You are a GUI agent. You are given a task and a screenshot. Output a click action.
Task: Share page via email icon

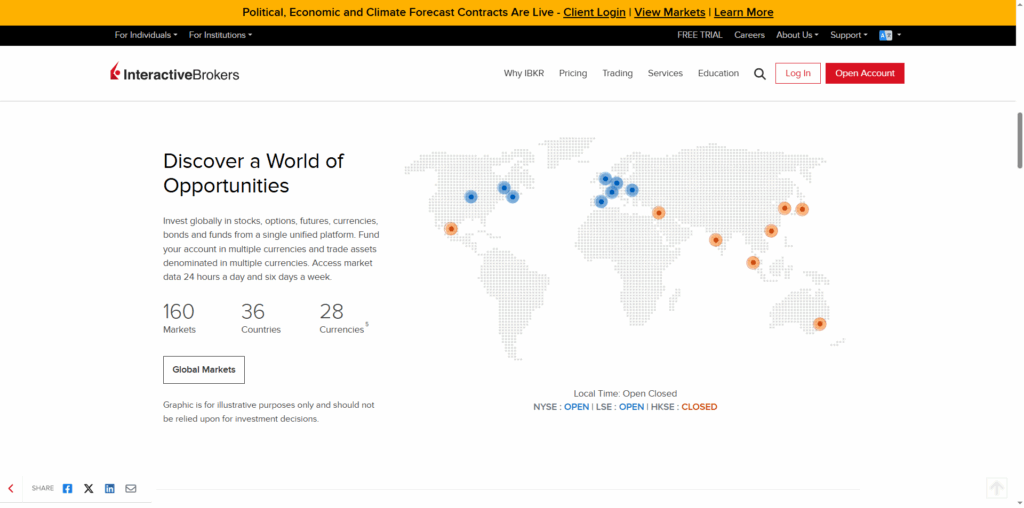[x=131, y=488]
